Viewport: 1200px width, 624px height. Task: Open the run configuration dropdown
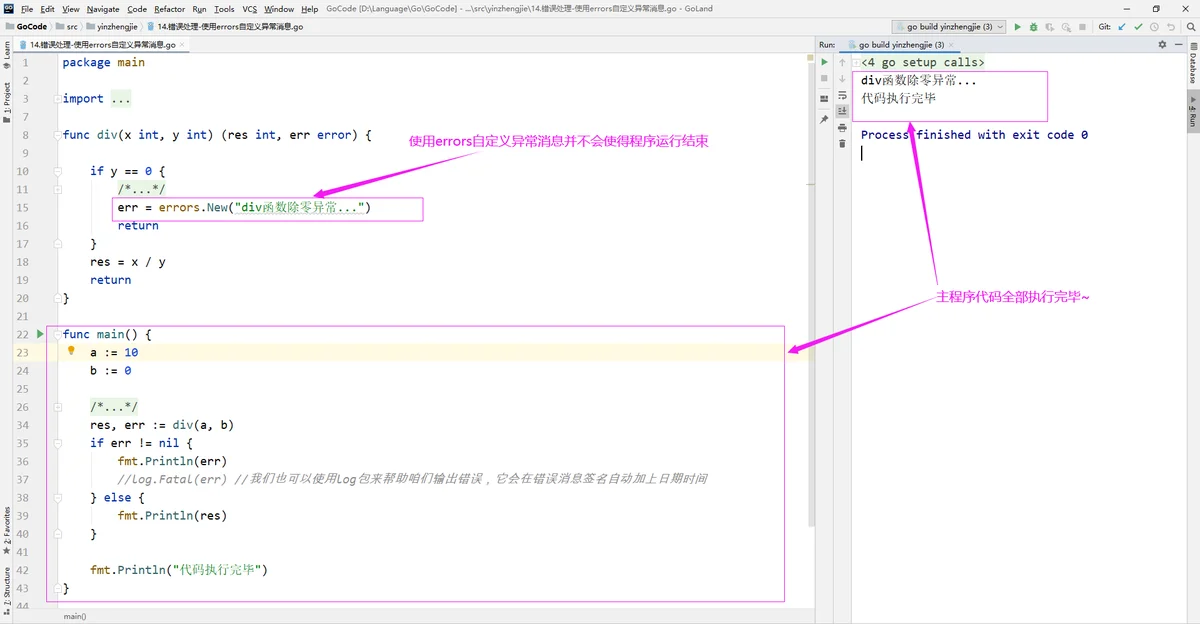point(949,27)
